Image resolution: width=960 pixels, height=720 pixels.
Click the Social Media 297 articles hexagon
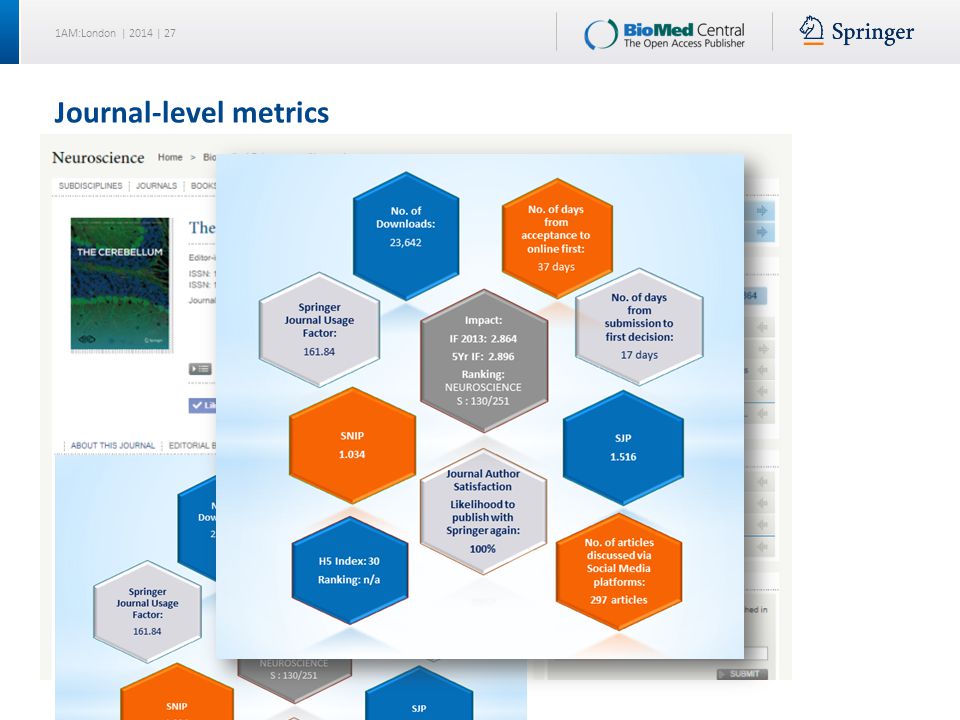click(618, 571)
